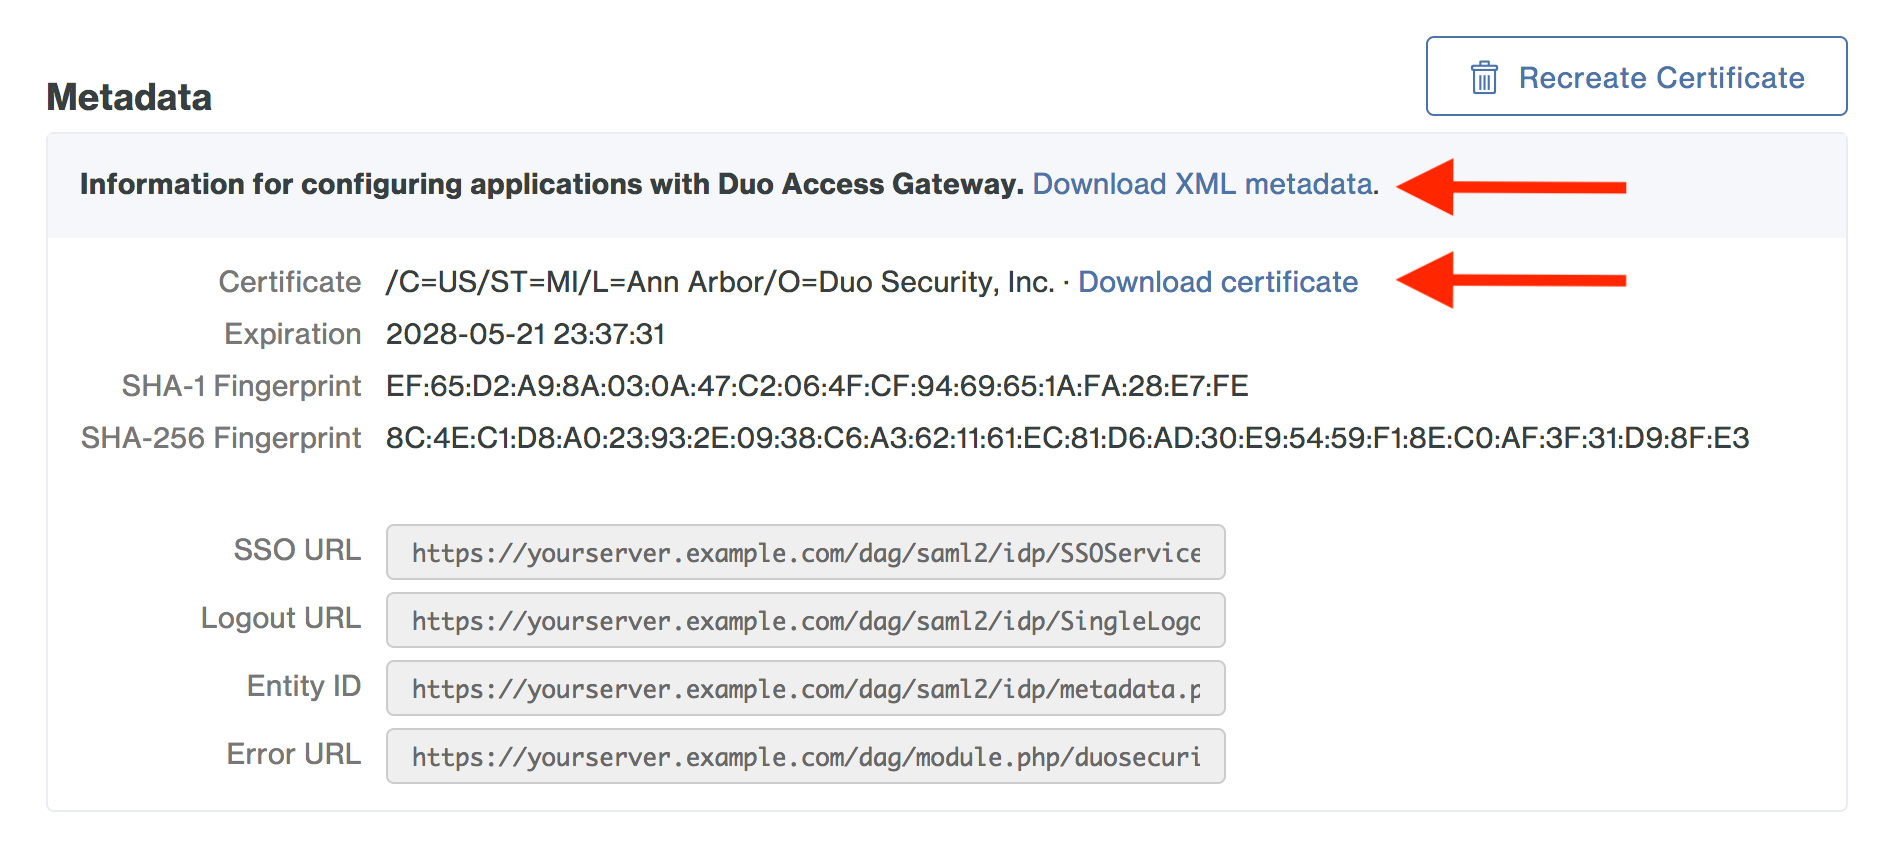
Task: Focus the SSO URL field
Action: 805,552
